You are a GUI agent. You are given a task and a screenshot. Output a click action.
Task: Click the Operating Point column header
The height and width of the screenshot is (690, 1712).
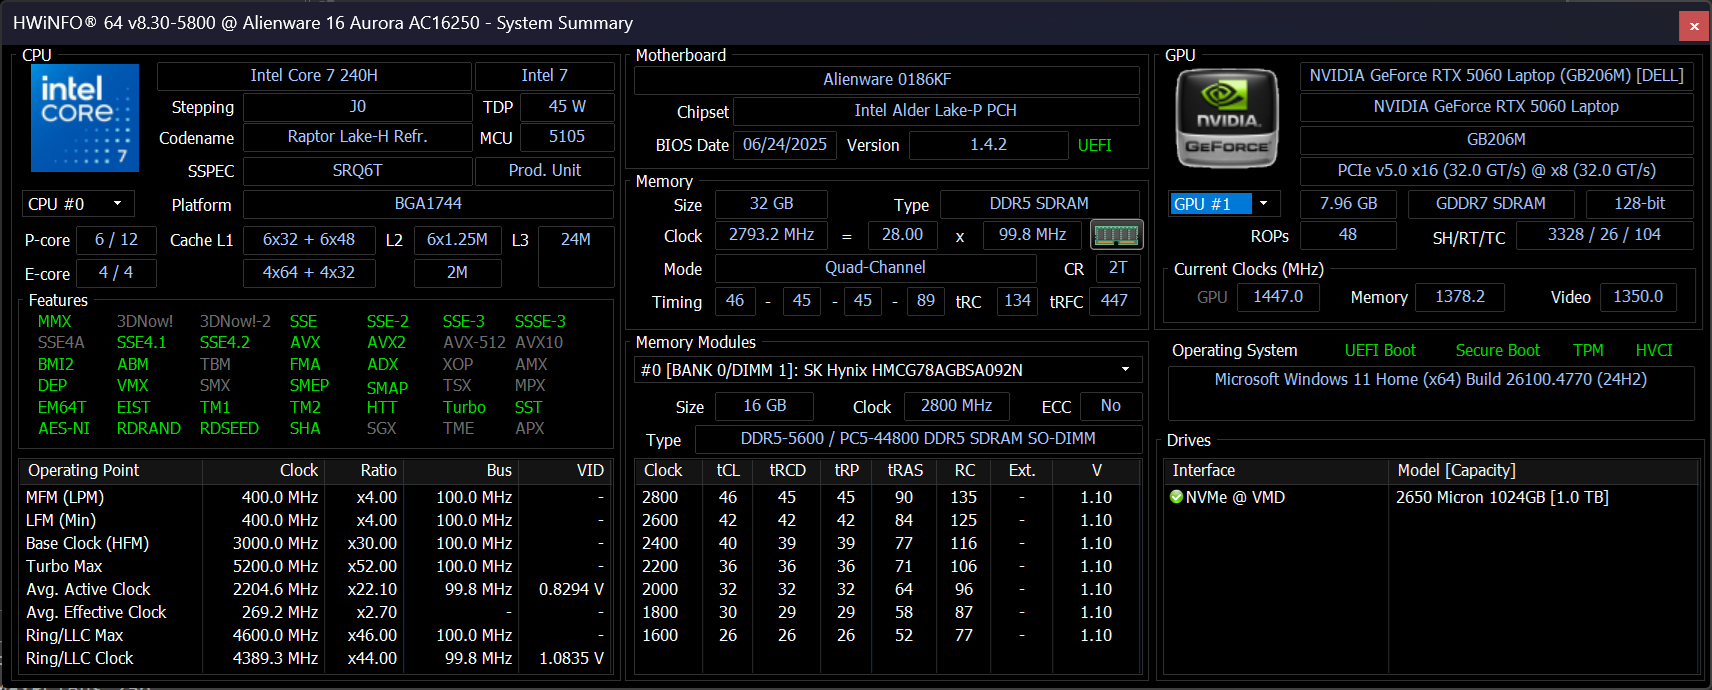[x=84, y=470]
